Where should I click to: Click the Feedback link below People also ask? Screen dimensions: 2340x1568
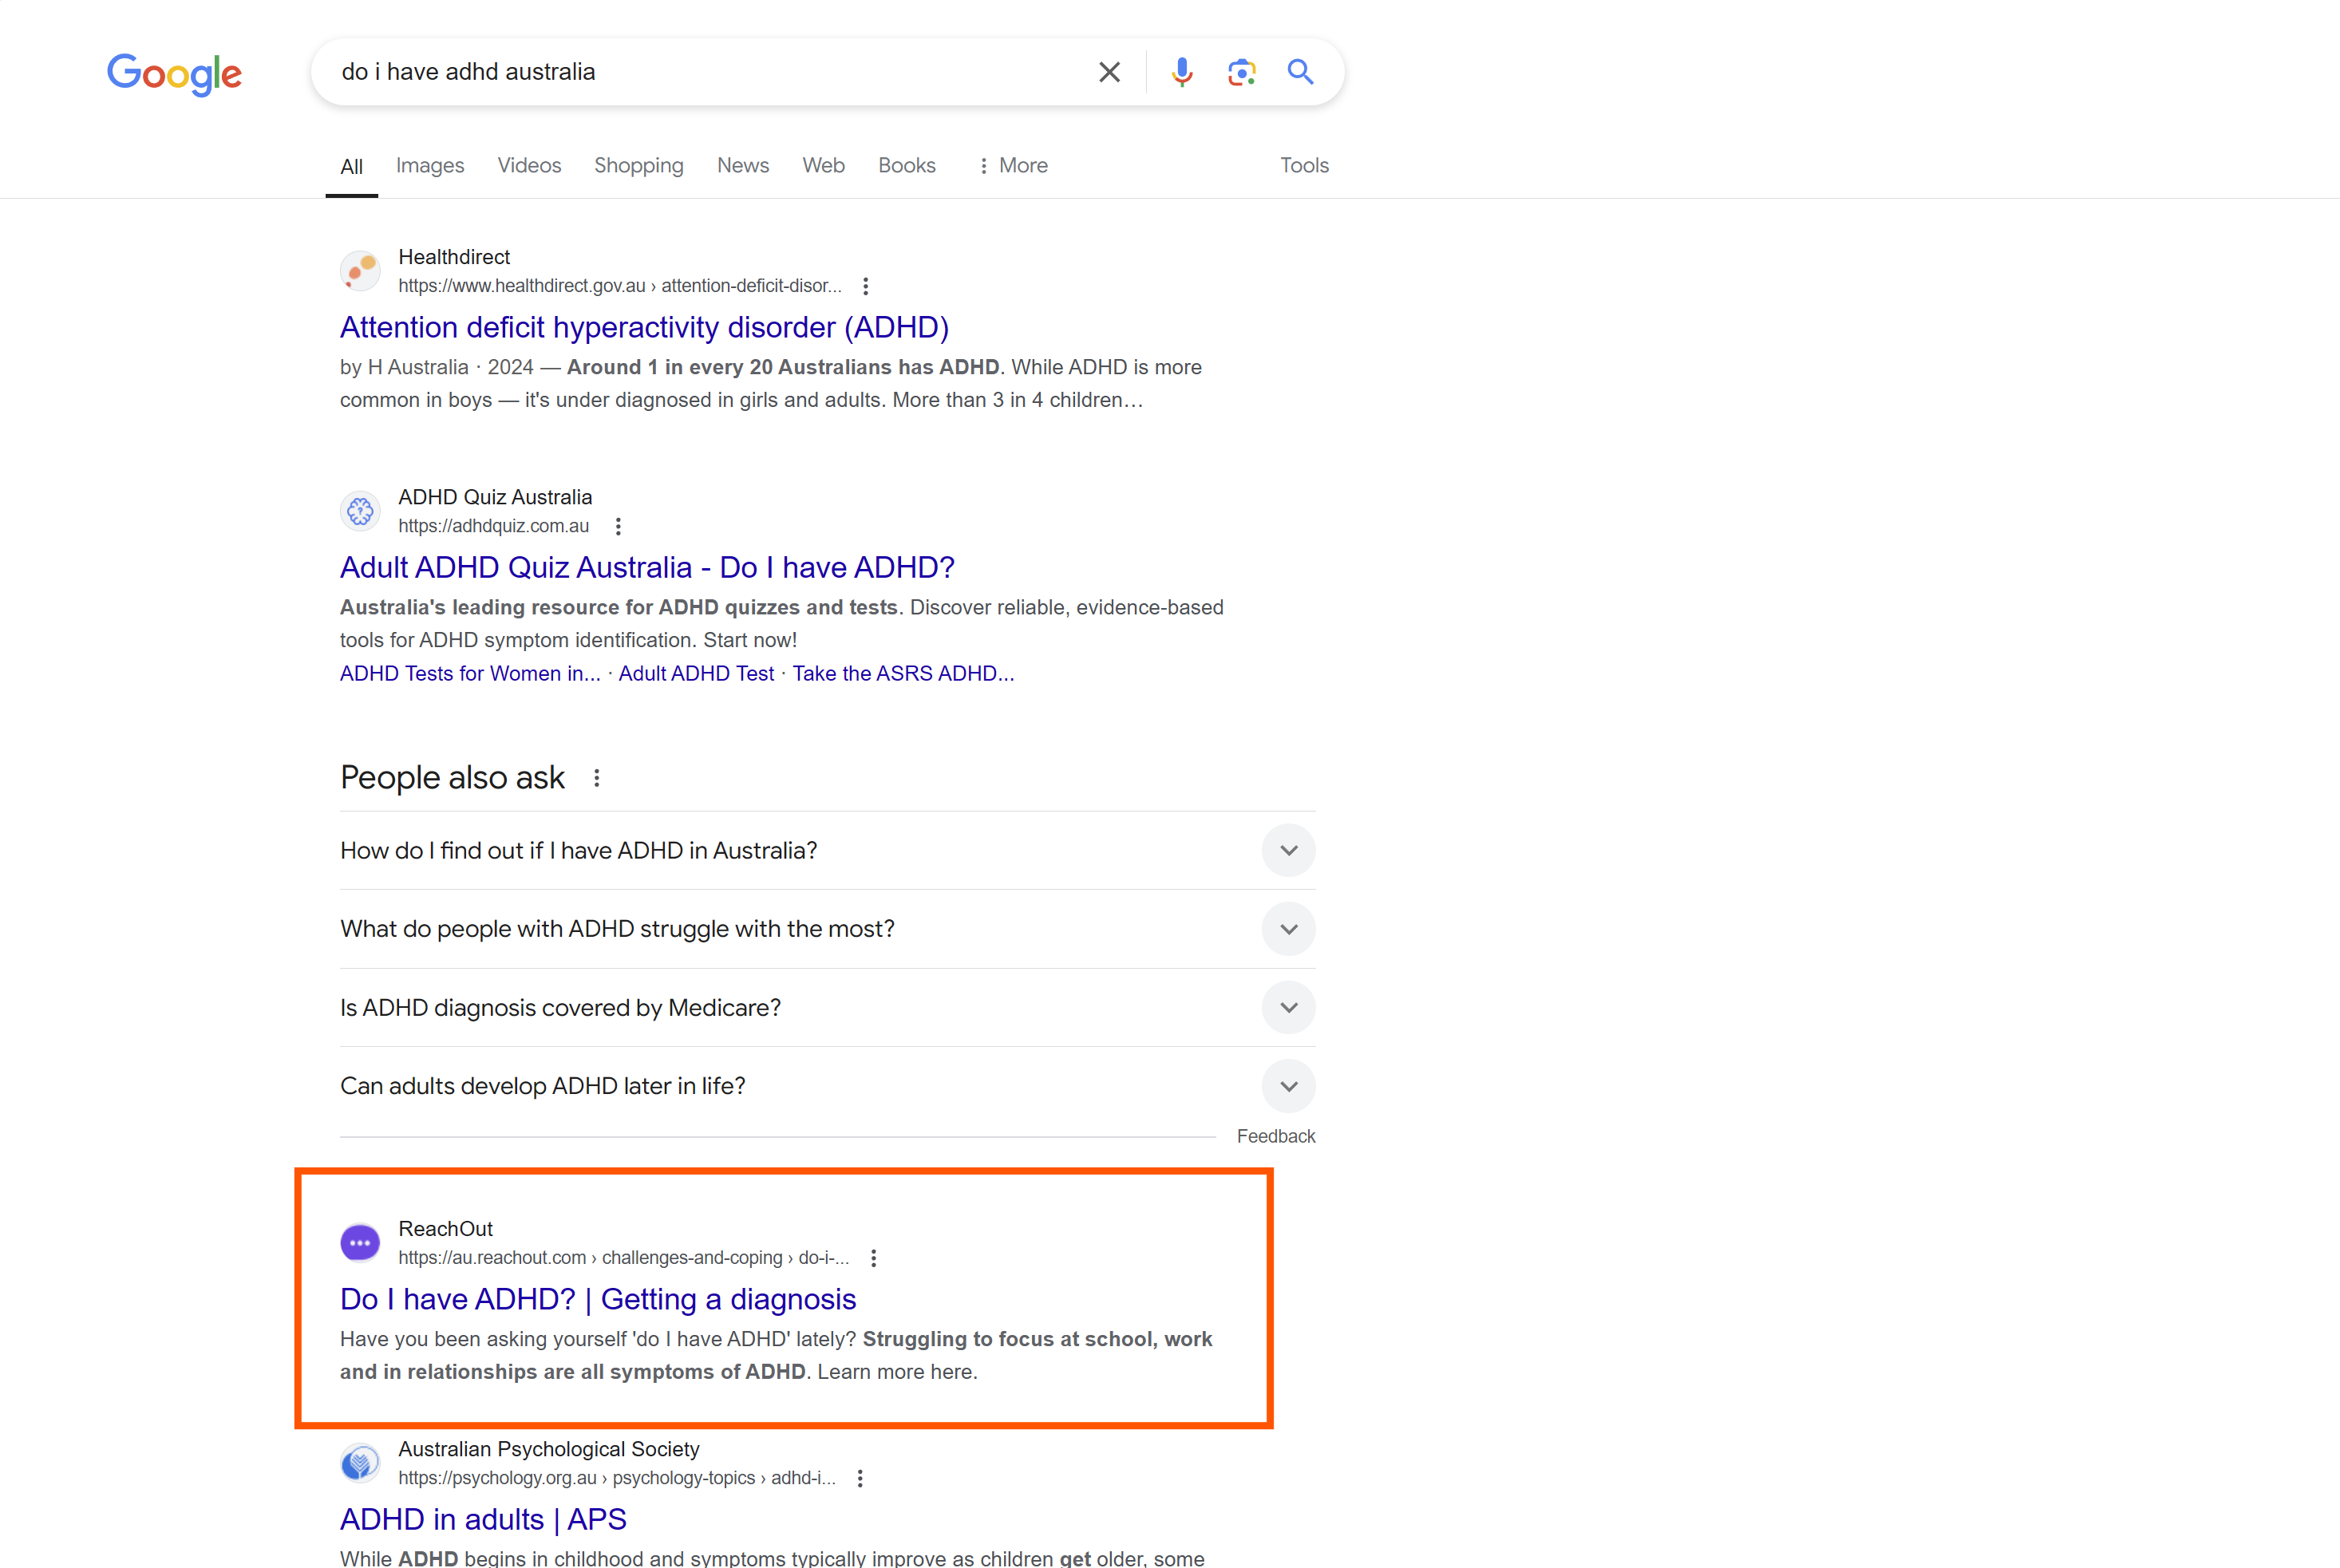pyautogui.click(x=1276, y=1137)
